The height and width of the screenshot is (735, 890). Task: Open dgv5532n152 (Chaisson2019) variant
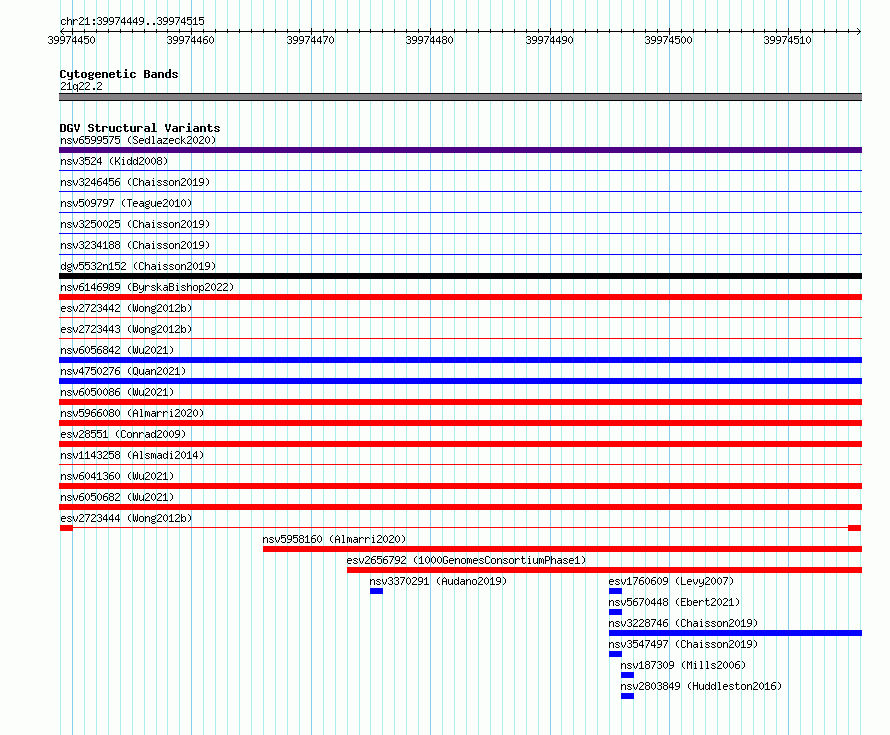tap(138, 266)
